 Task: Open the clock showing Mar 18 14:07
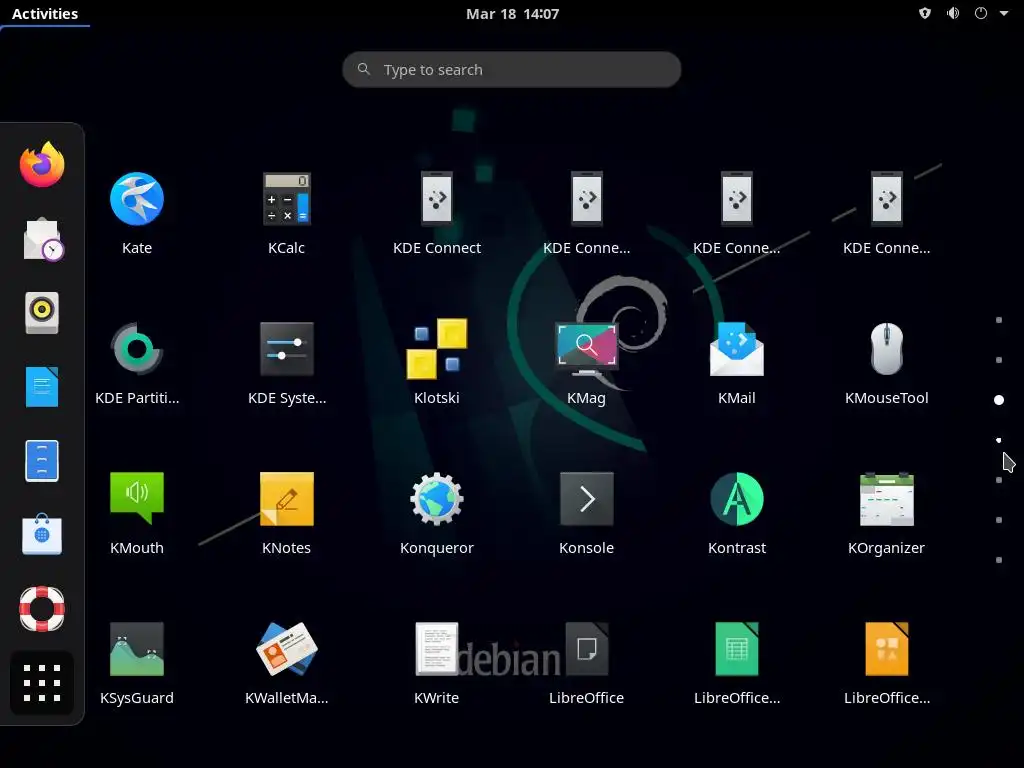pyautogui.click(x=513, y=14)
